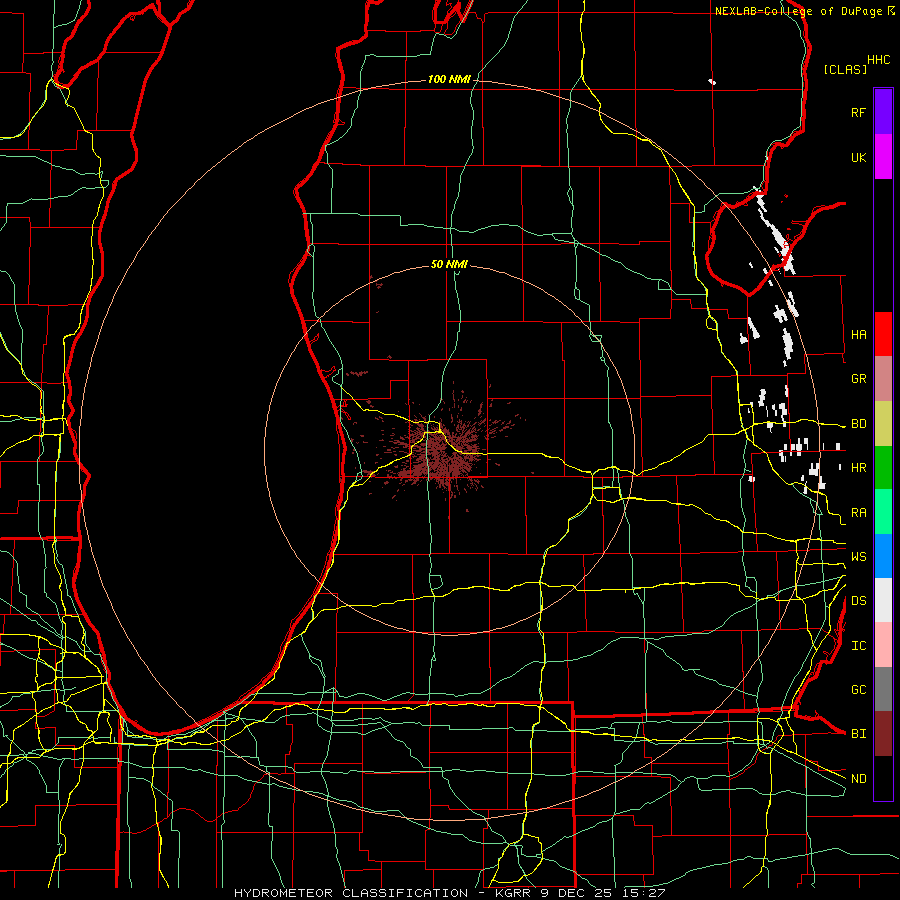Screen dimensions: 900x900
Task: Click the magenta UK color swatch
Action: coord(883,157)
